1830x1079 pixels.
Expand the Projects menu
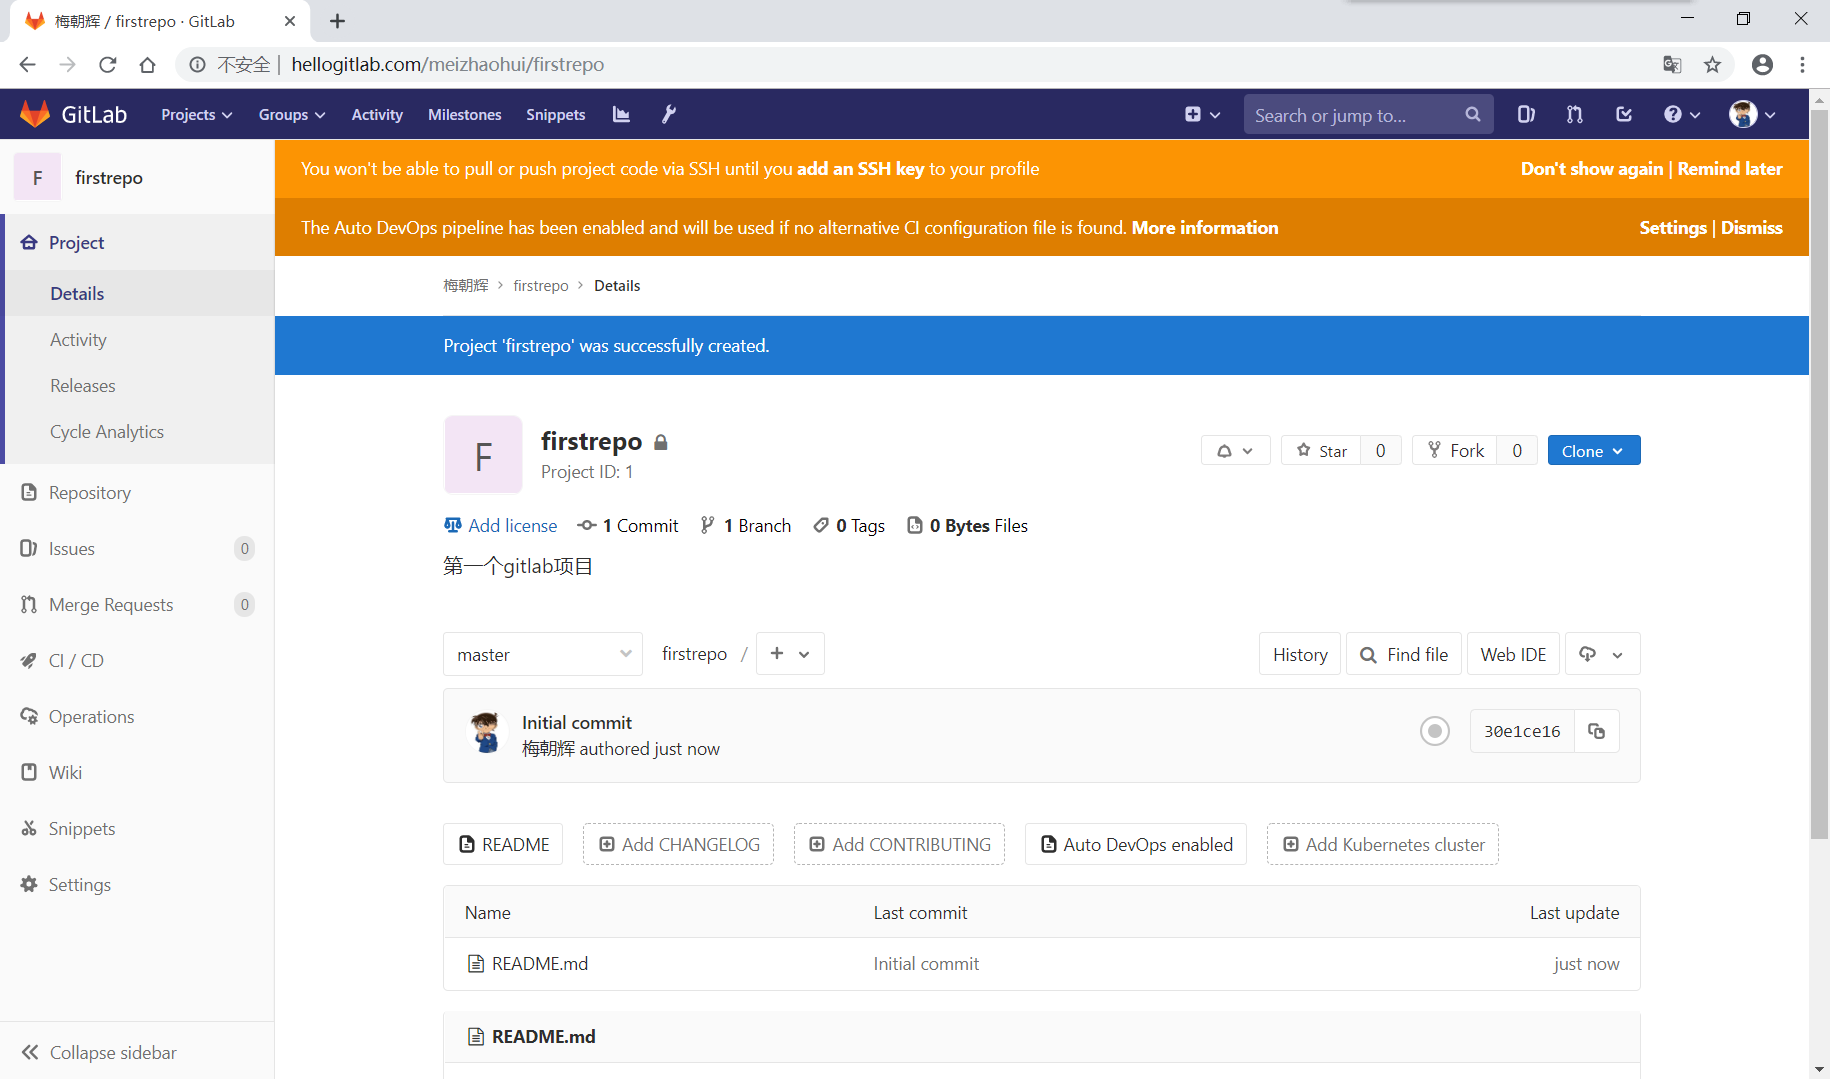[x=197, y=114]
